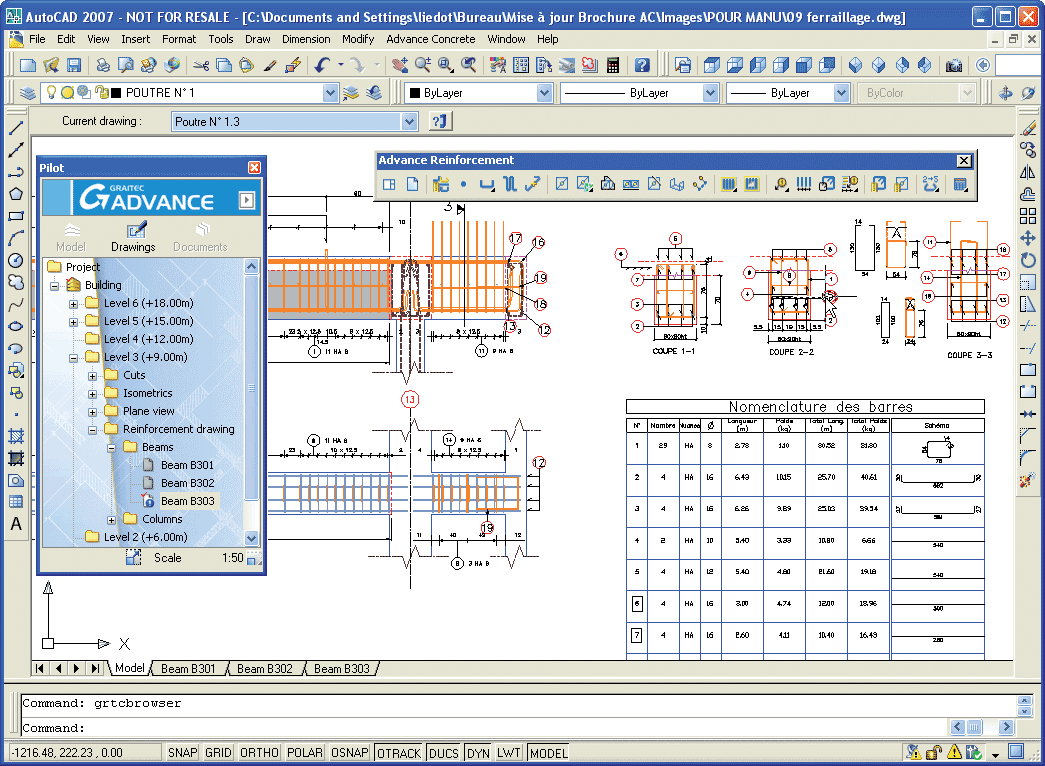The width and height of the screenshot is (1045, 766).
Task: Open the Advance Concrete menu
Action: click(431, 39)
